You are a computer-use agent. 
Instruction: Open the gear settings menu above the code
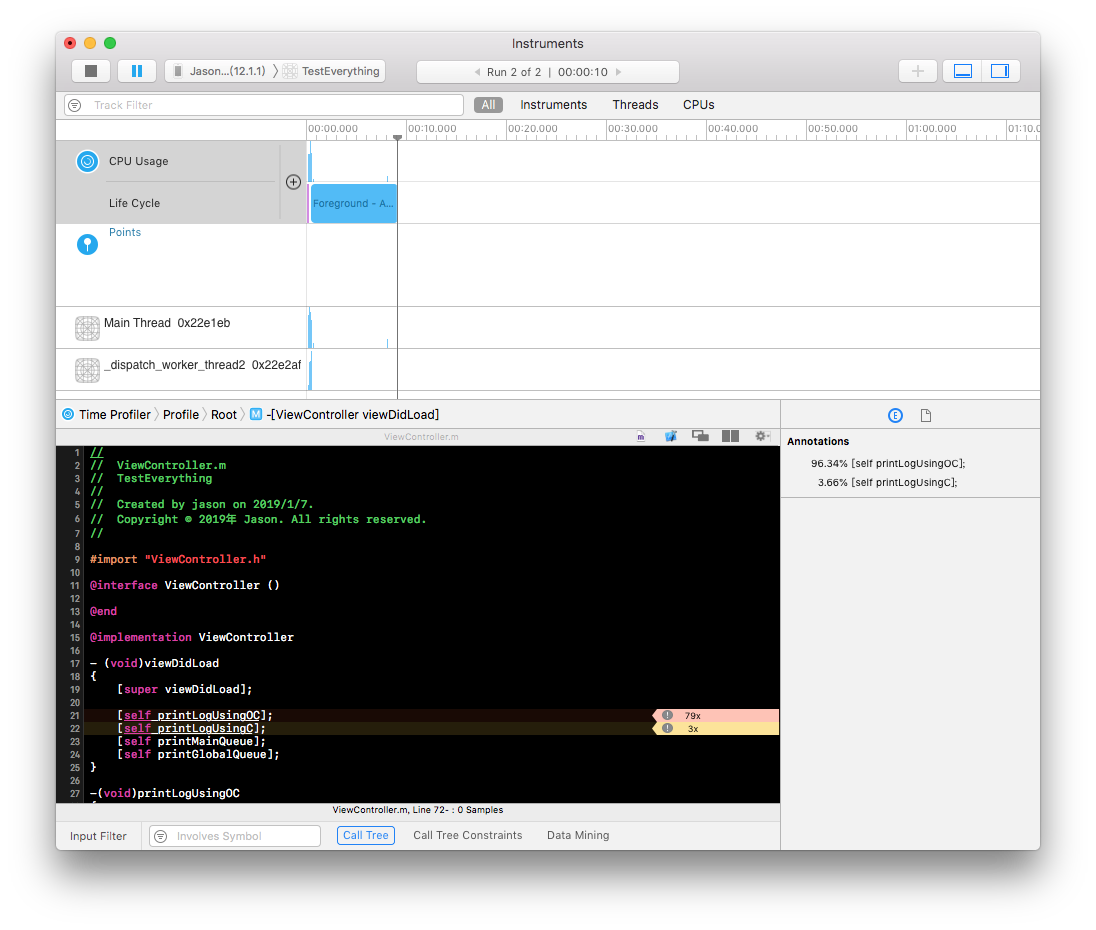click(x=761, y=436)
